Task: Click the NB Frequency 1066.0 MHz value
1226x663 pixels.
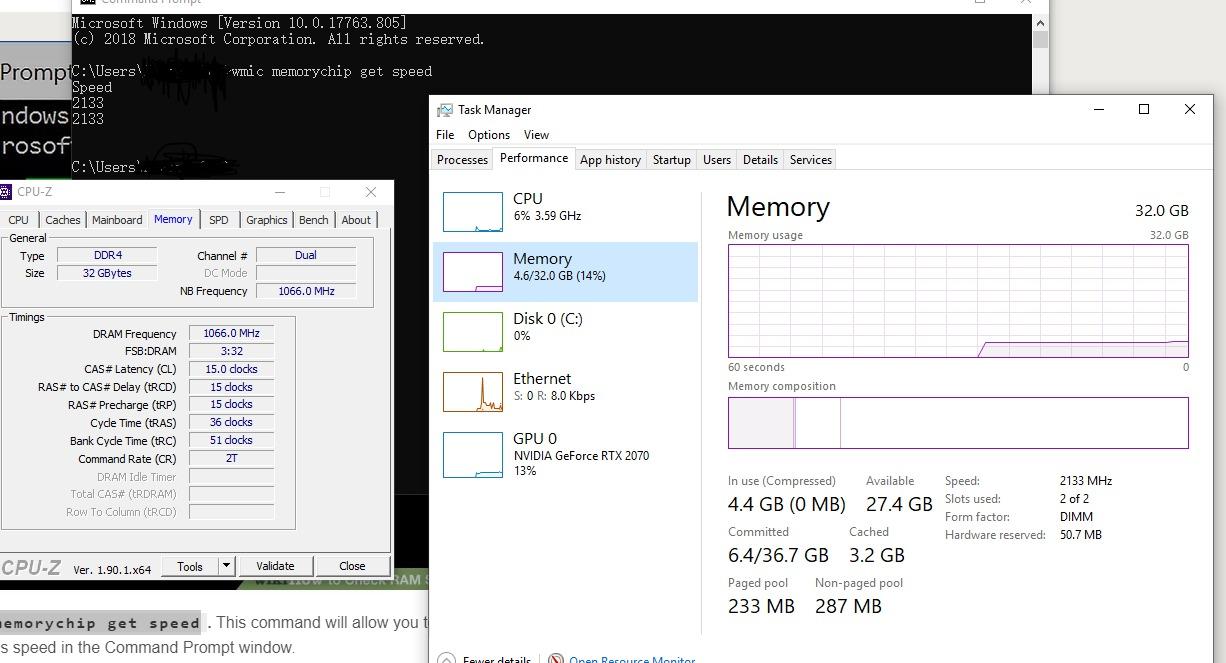Action: [x=306, y=291]
